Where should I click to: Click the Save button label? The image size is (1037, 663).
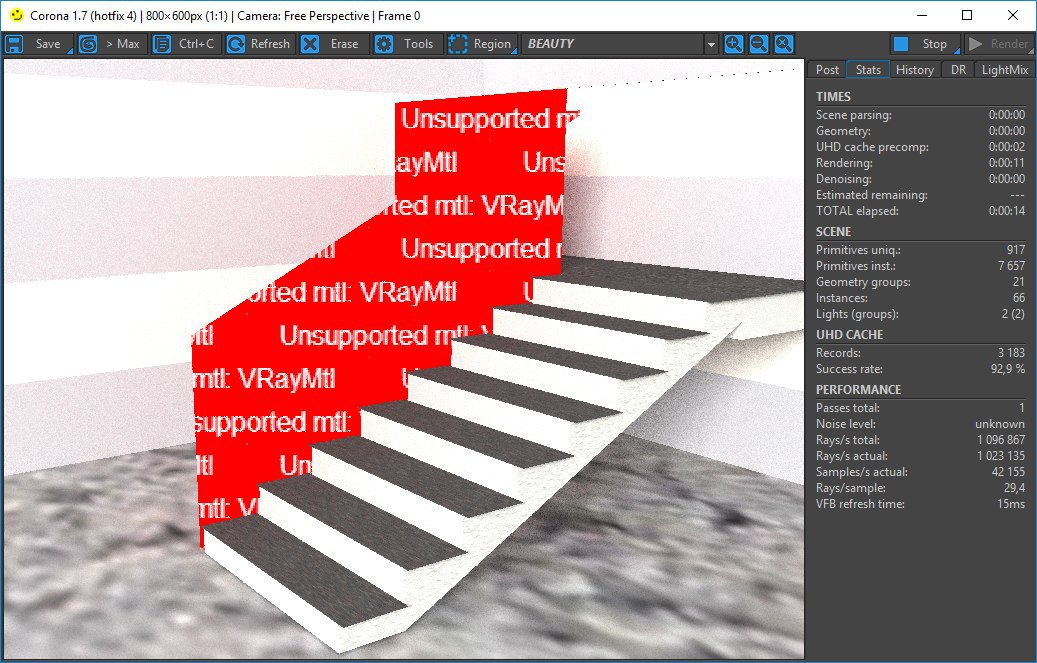point(48,44)
